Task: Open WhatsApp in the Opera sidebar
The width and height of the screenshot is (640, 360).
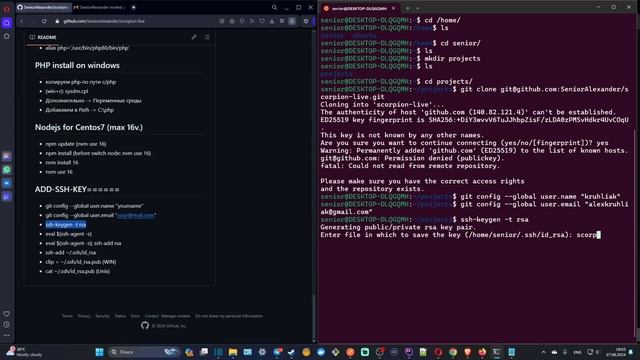Action: 7,170
